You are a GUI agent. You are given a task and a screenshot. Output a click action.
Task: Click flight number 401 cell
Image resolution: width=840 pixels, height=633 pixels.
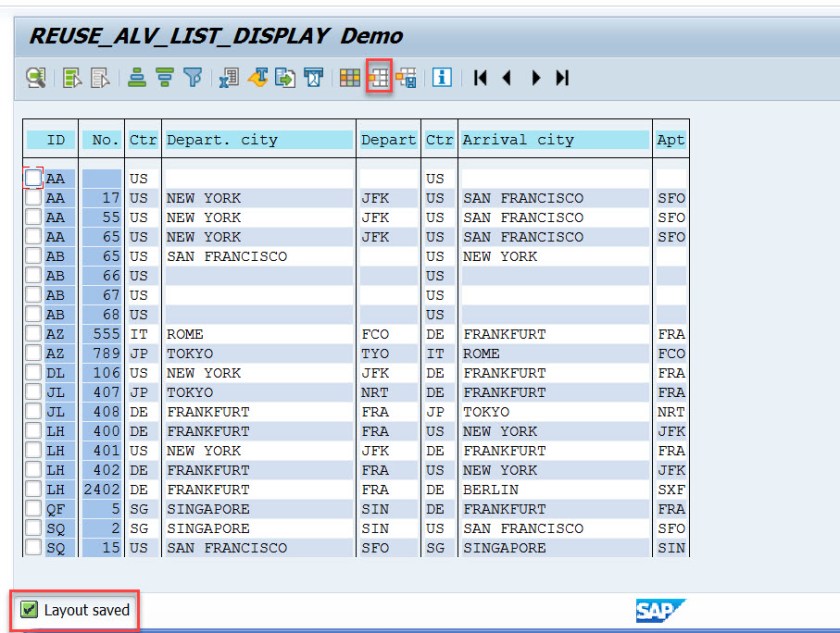106,451
